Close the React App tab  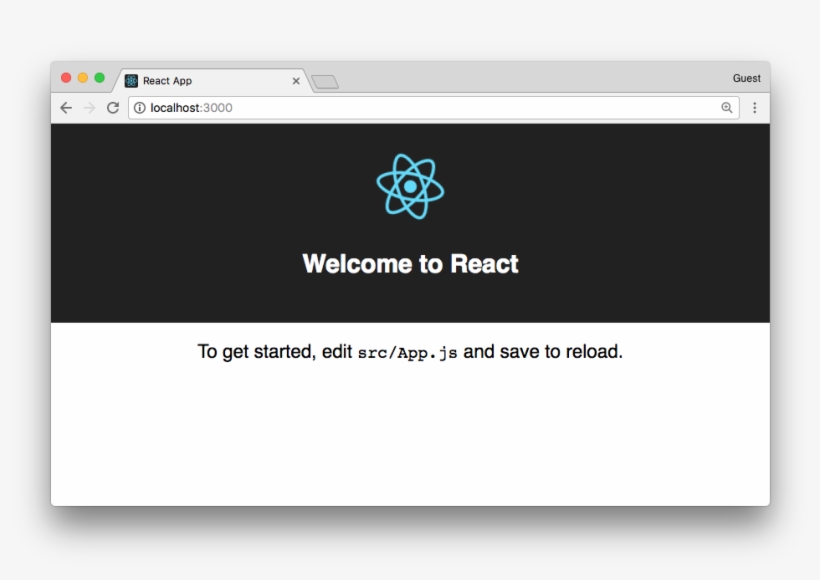point(296,81)
